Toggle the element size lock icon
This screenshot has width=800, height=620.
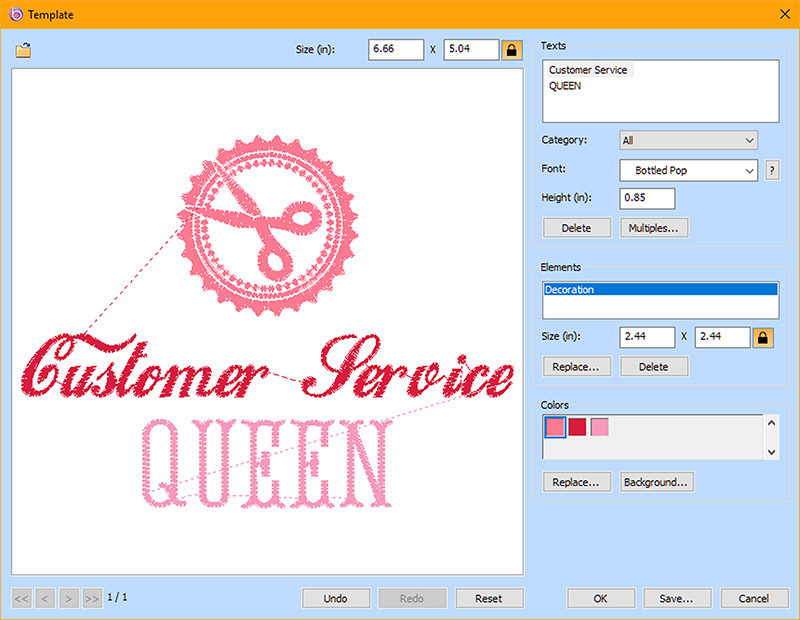(x=762, y=337)
